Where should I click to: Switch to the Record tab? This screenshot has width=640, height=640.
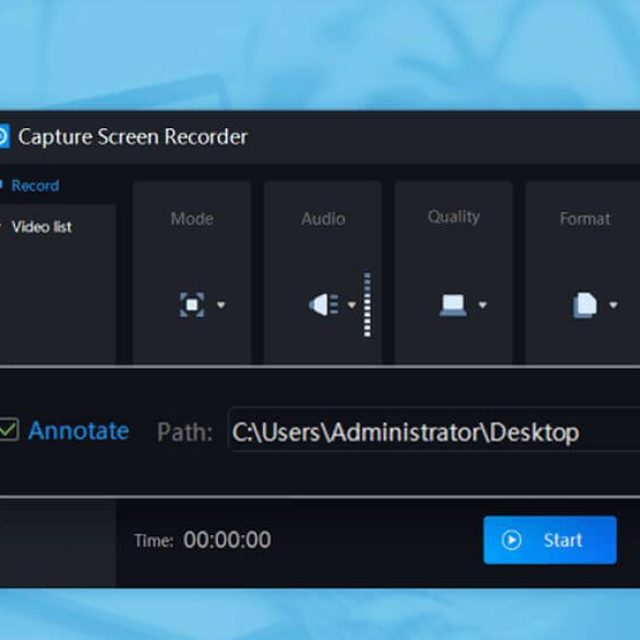(35, 186)
